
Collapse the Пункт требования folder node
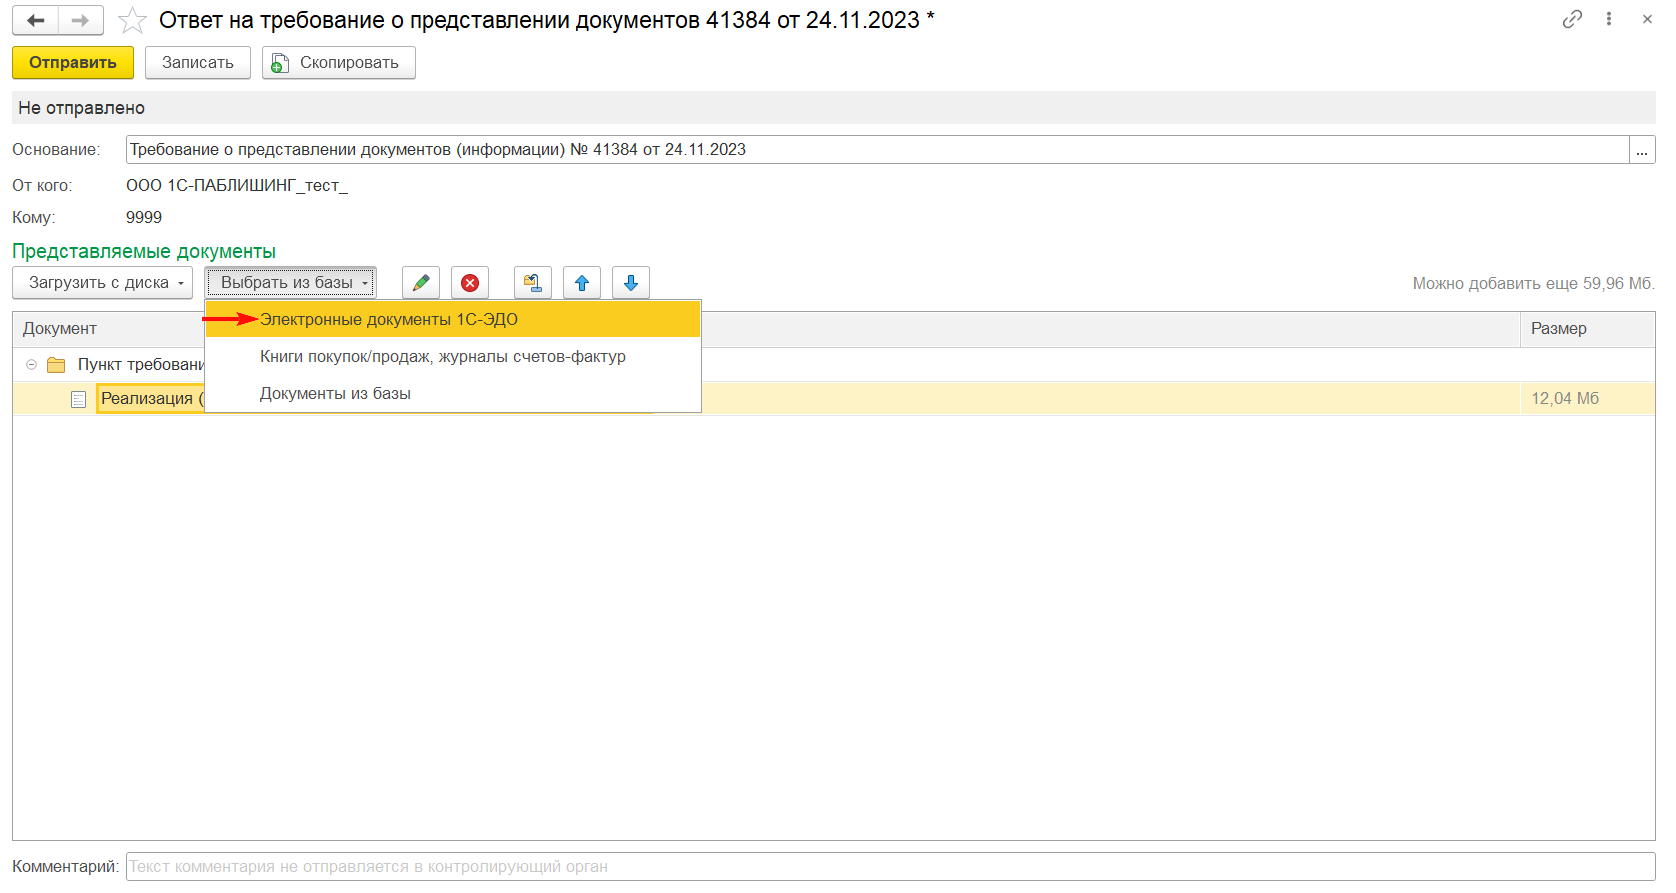coord(31,365)
